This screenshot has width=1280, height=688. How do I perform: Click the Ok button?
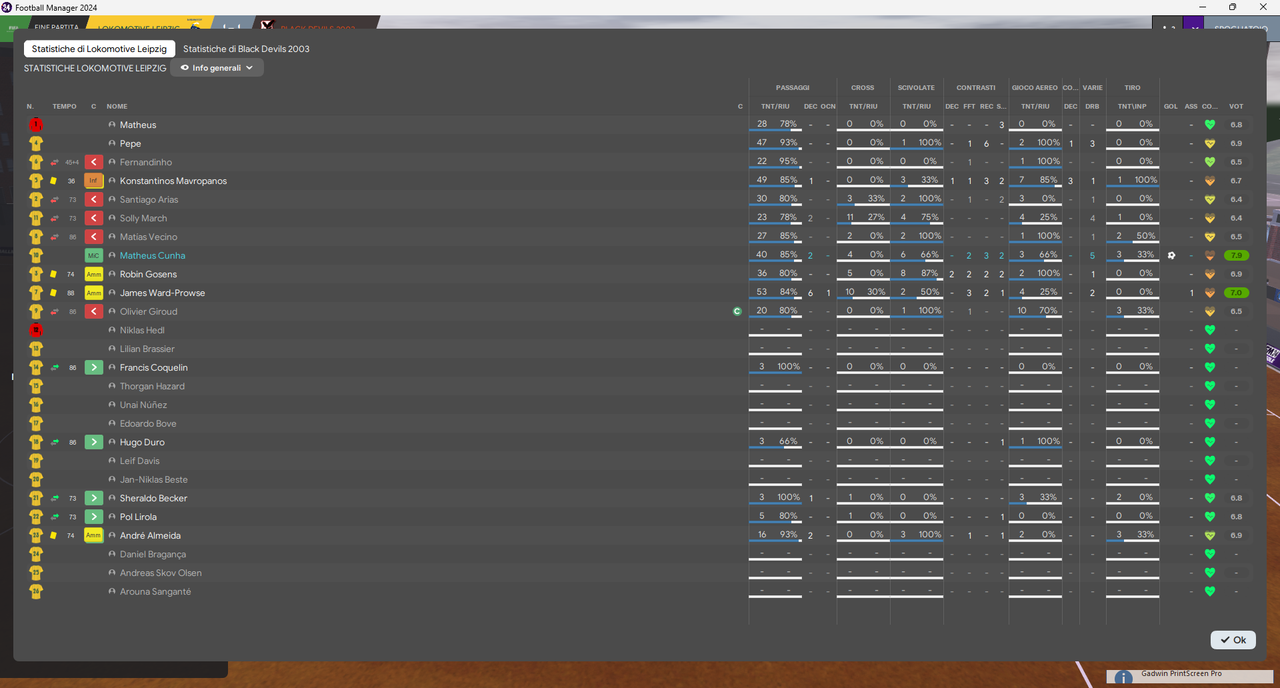(1233, 640)
